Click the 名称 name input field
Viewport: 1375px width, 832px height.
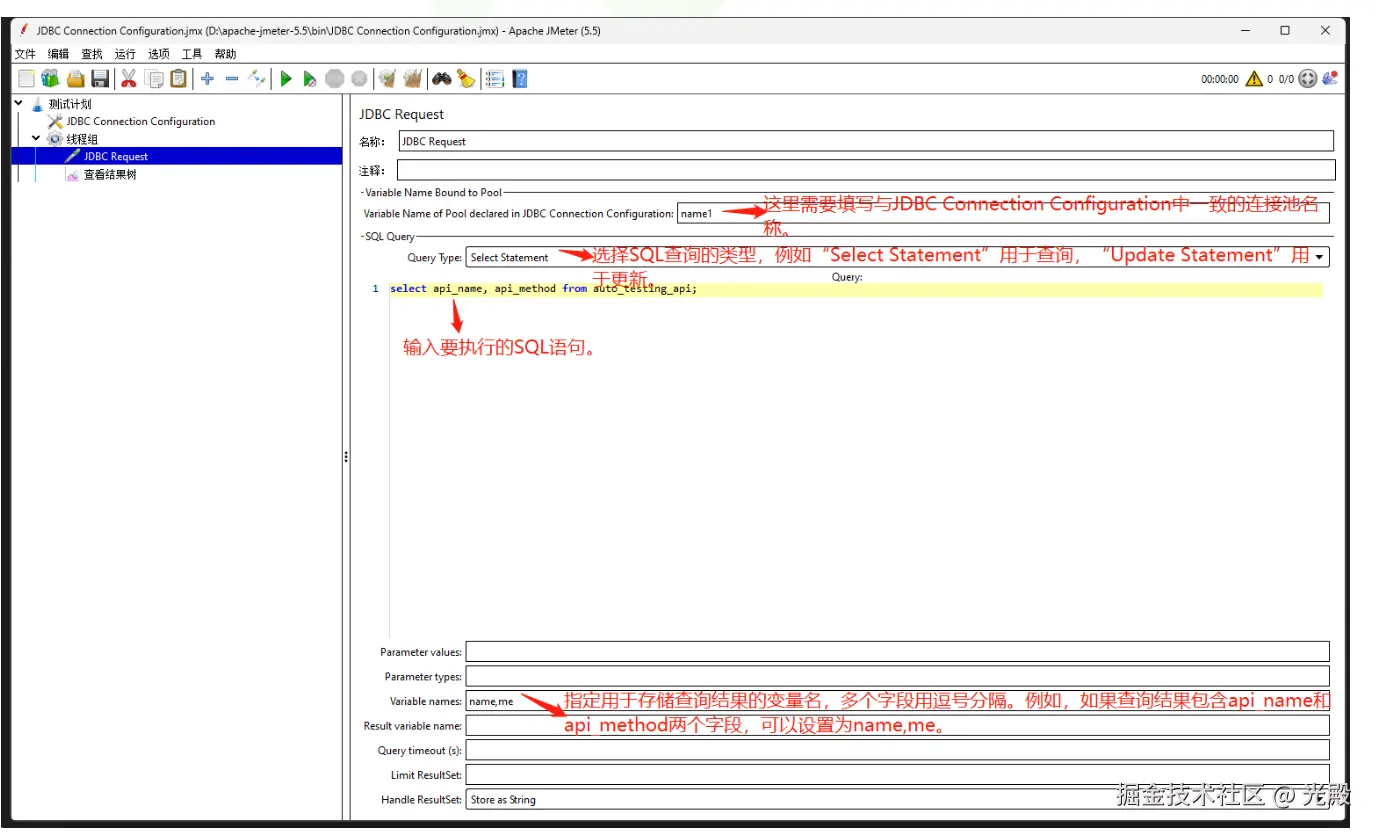click(866, 141)
